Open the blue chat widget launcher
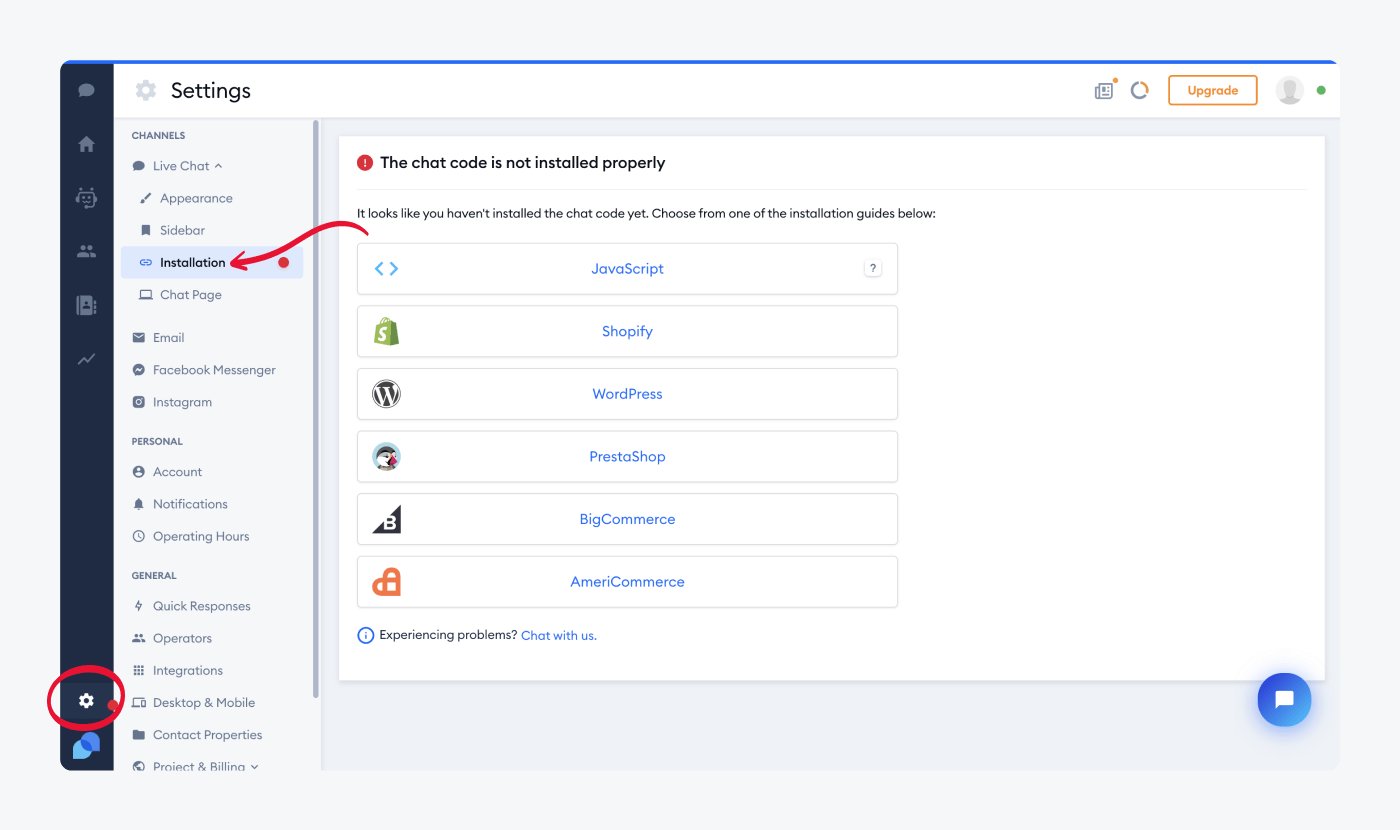This screenshot has width=1400, height=830. (1284, 699)
